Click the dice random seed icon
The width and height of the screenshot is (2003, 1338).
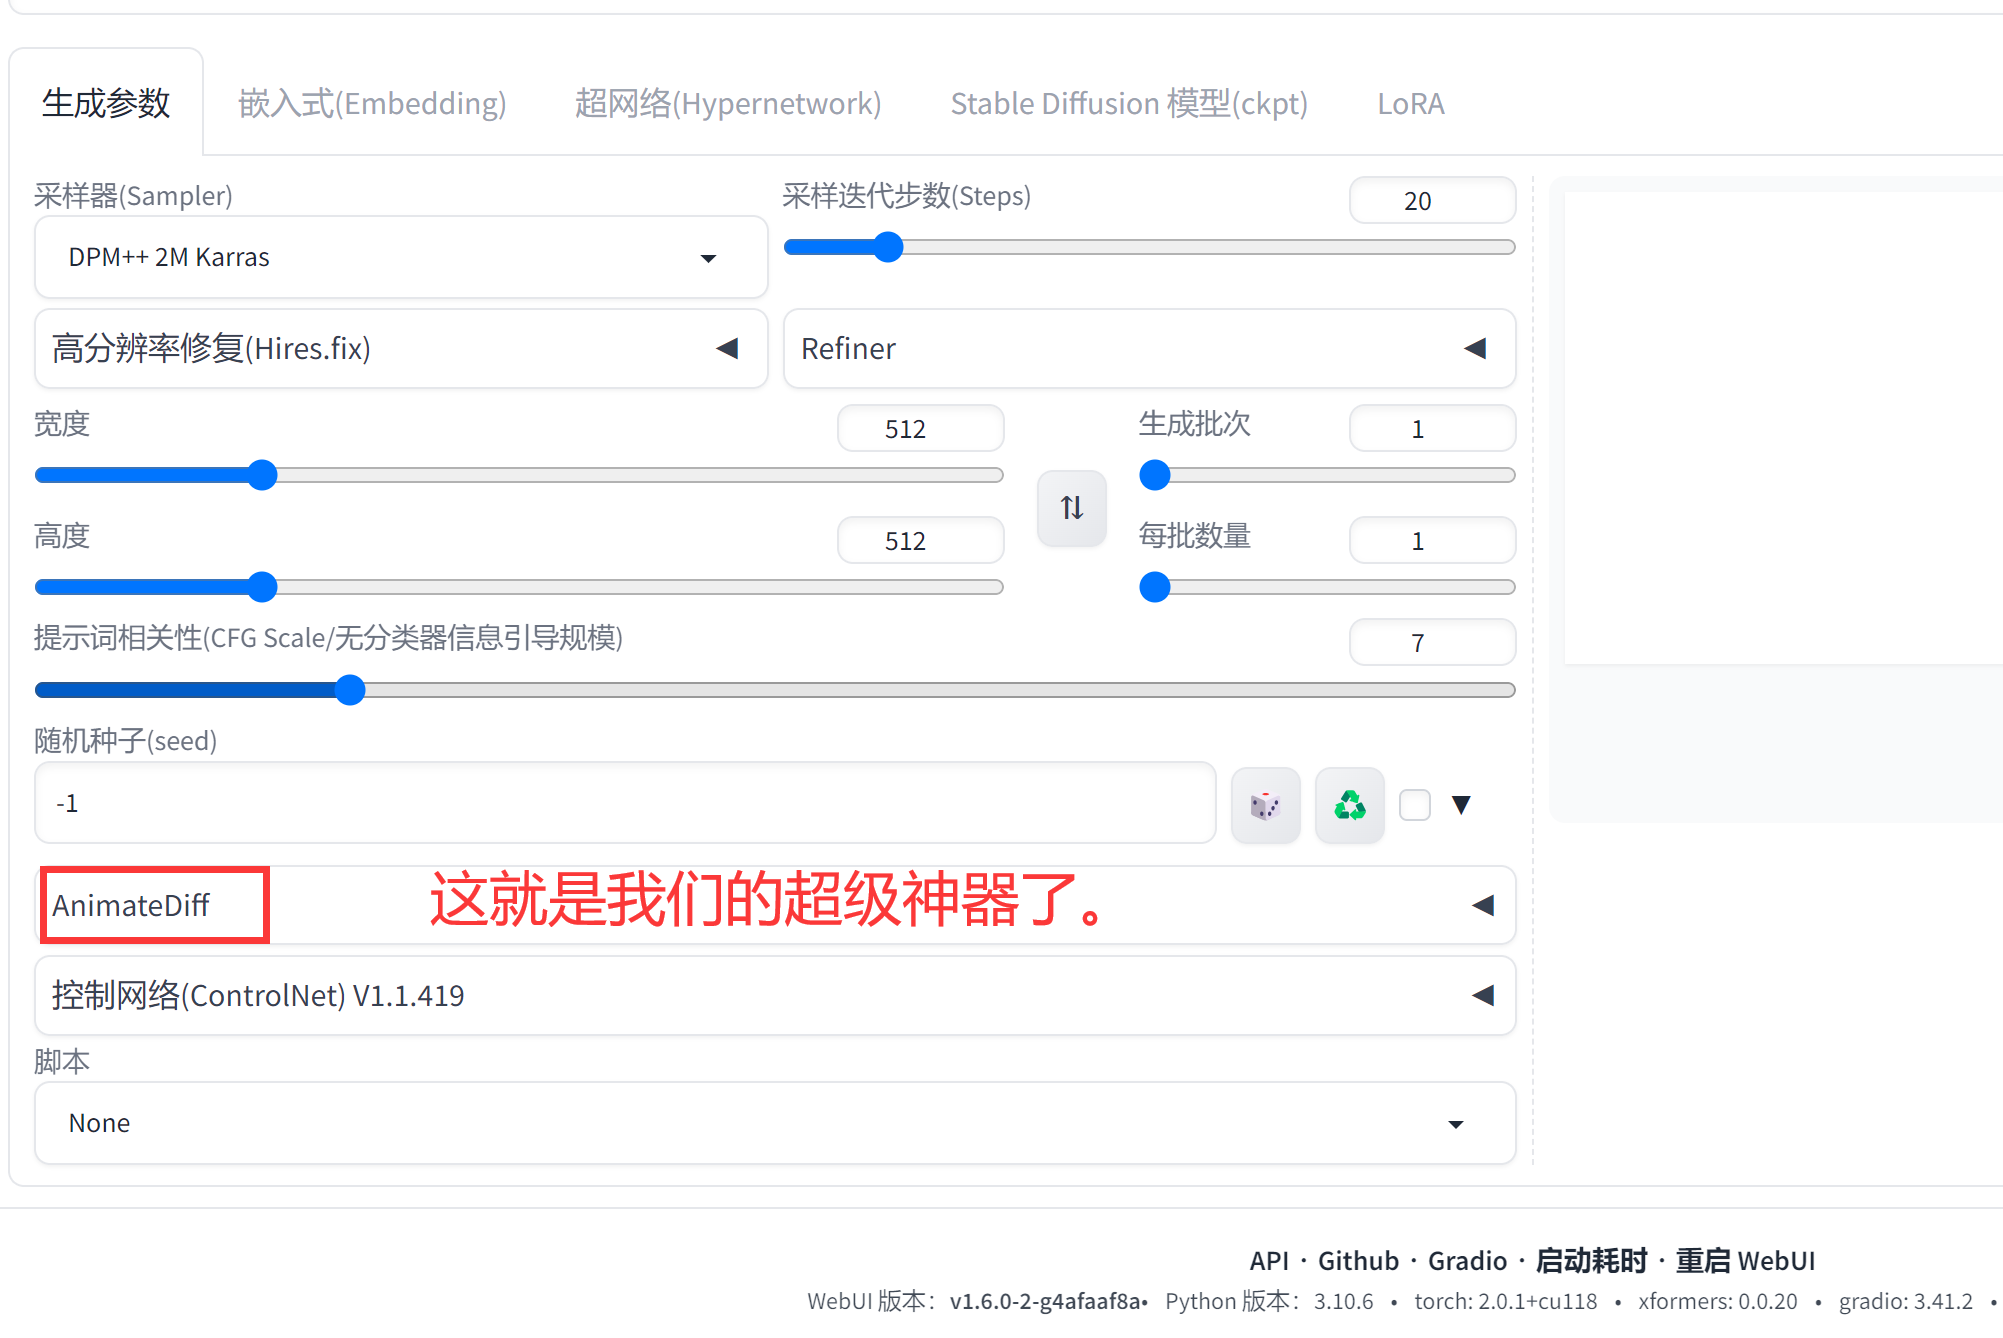[x=1265, y=805]
